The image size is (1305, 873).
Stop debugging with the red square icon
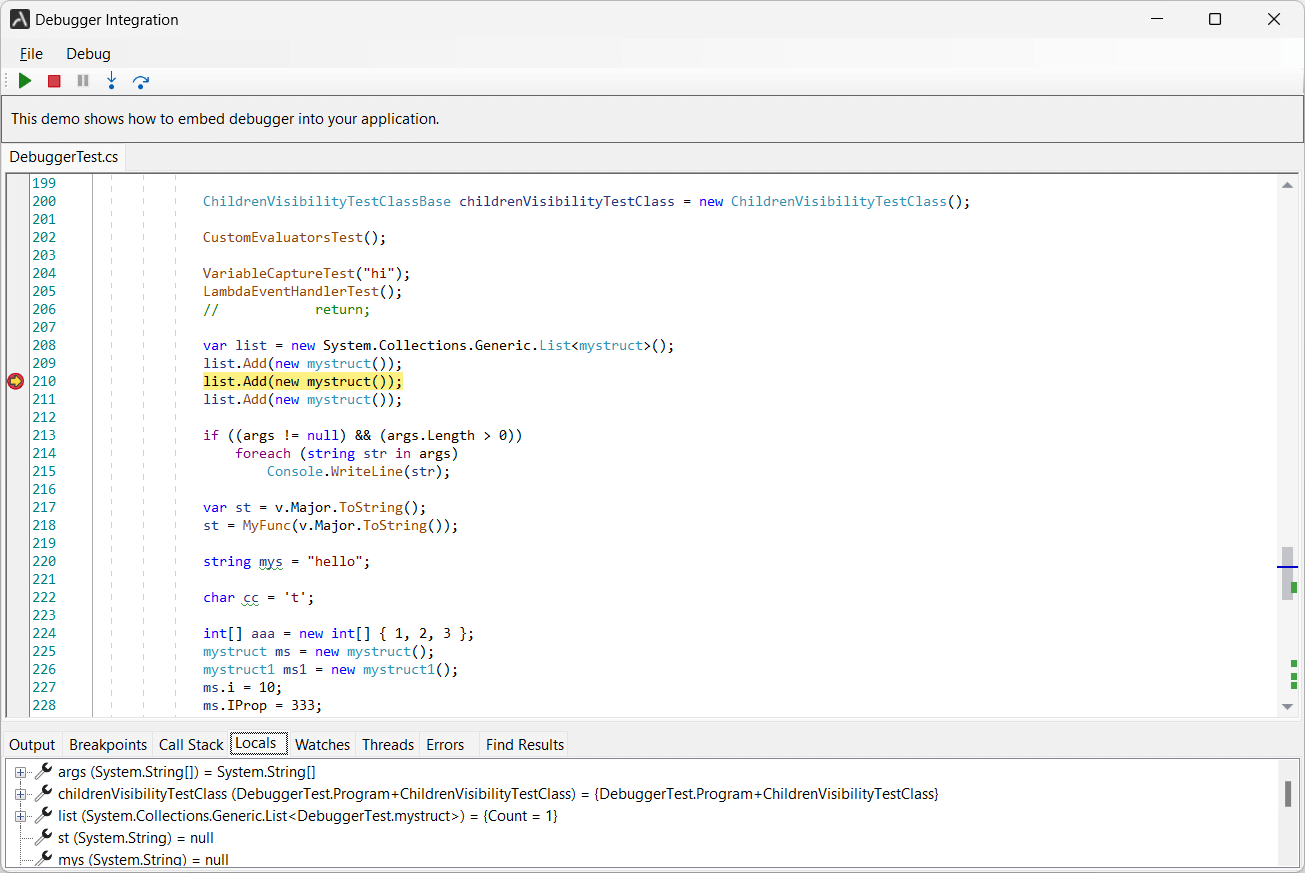pos(54,81)
